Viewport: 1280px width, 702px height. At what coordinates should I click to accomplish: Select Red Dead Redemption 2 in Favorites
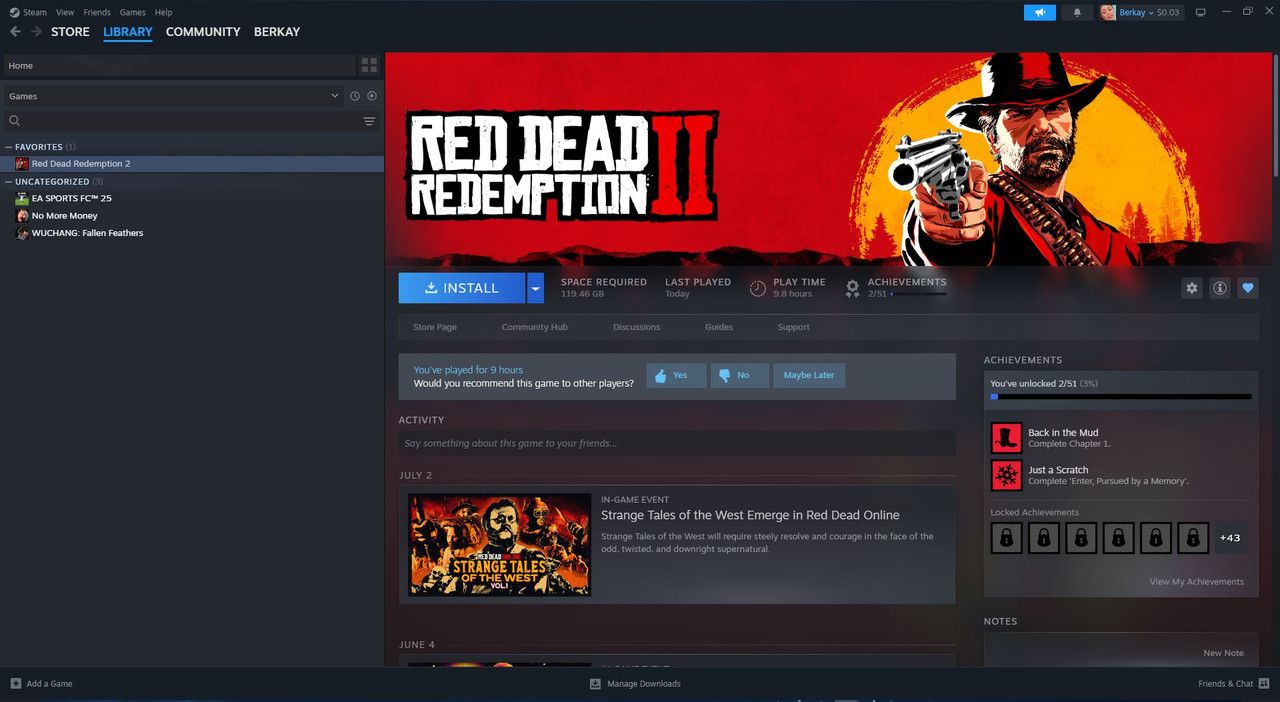192,164
